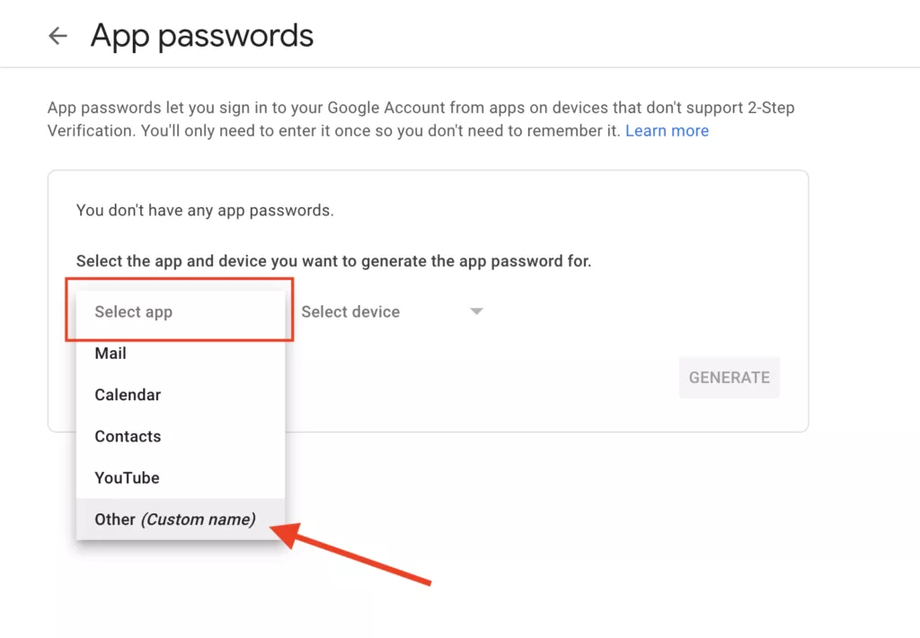920x638 pixels.
Task: Click the "You don't have any app passwords" text
Action: [x=205, y=210]
